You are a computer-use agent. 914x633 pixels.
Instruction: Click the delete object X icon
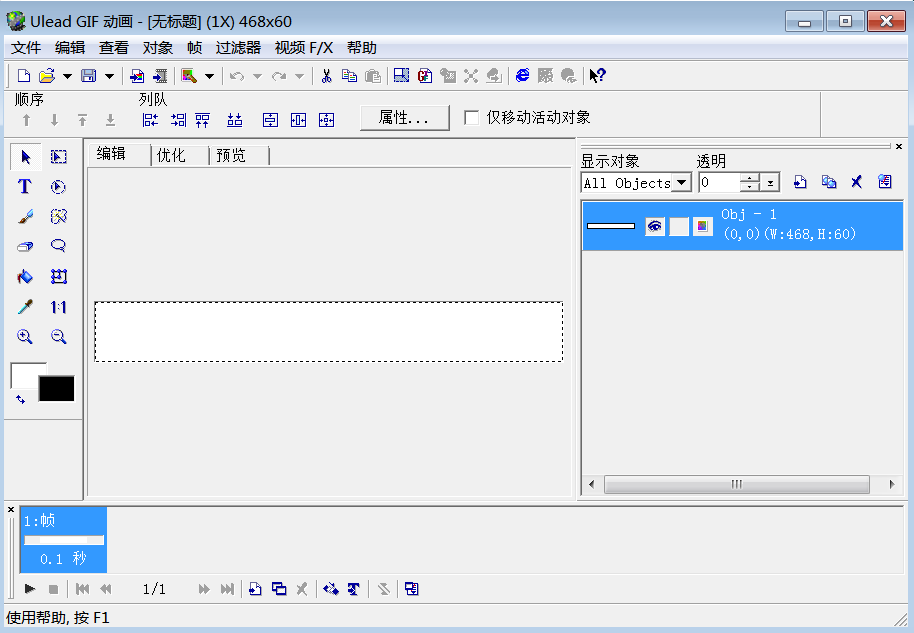pos(856,182)
